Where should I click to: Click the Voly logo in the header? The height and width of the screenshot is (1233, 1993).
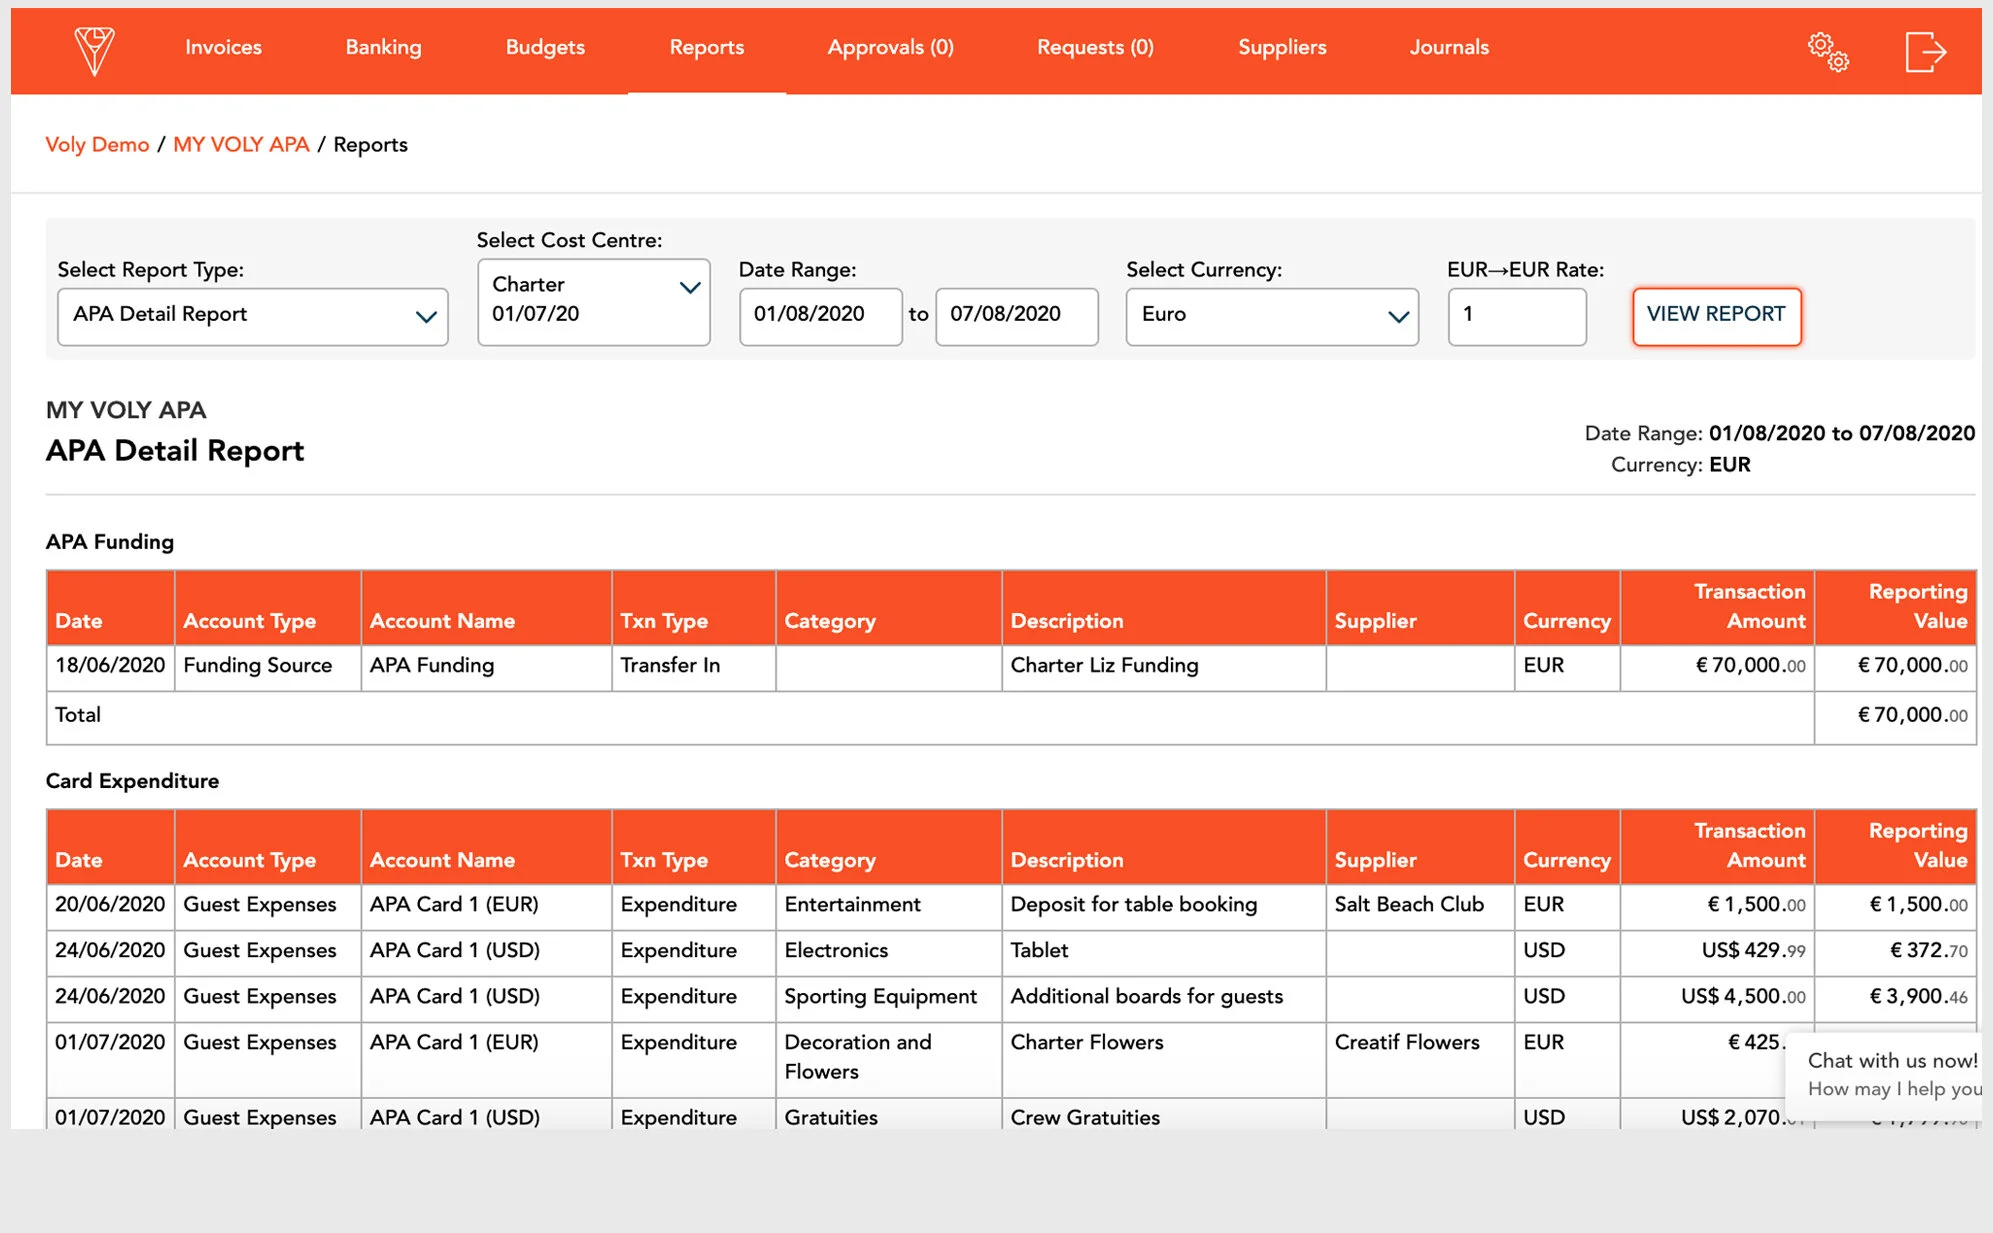point(93,47)
